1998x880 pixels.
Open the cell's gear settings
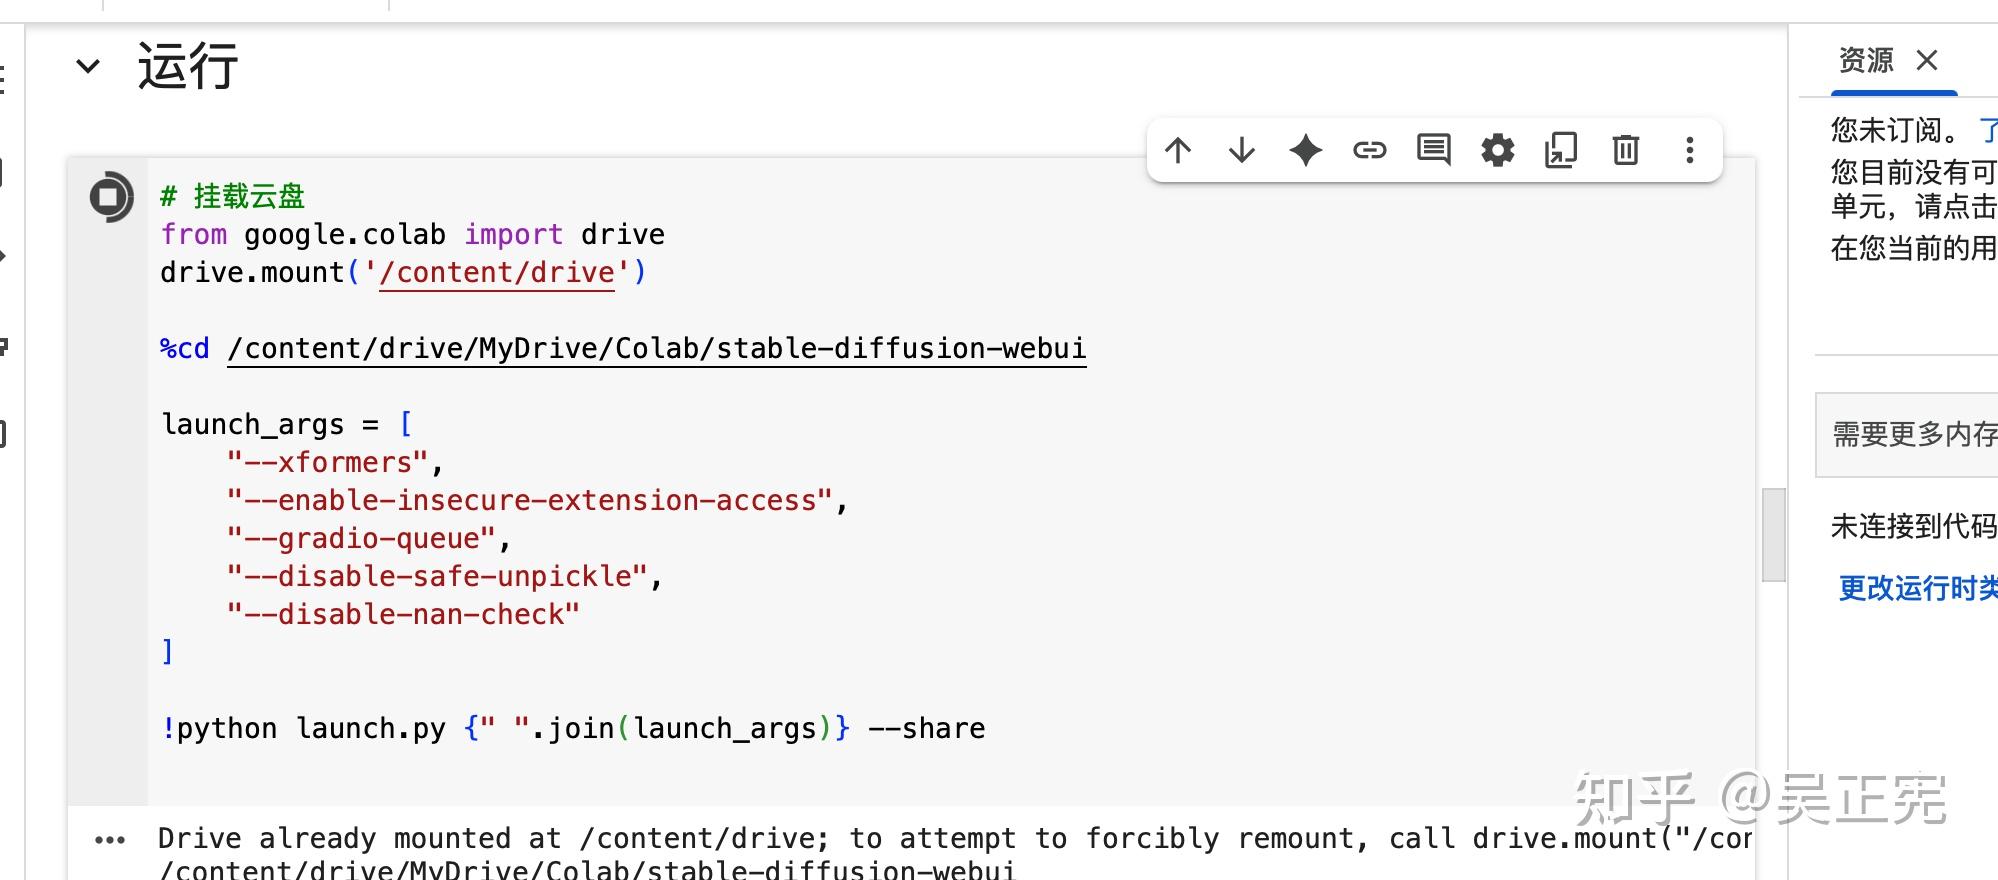[1498, 150]
